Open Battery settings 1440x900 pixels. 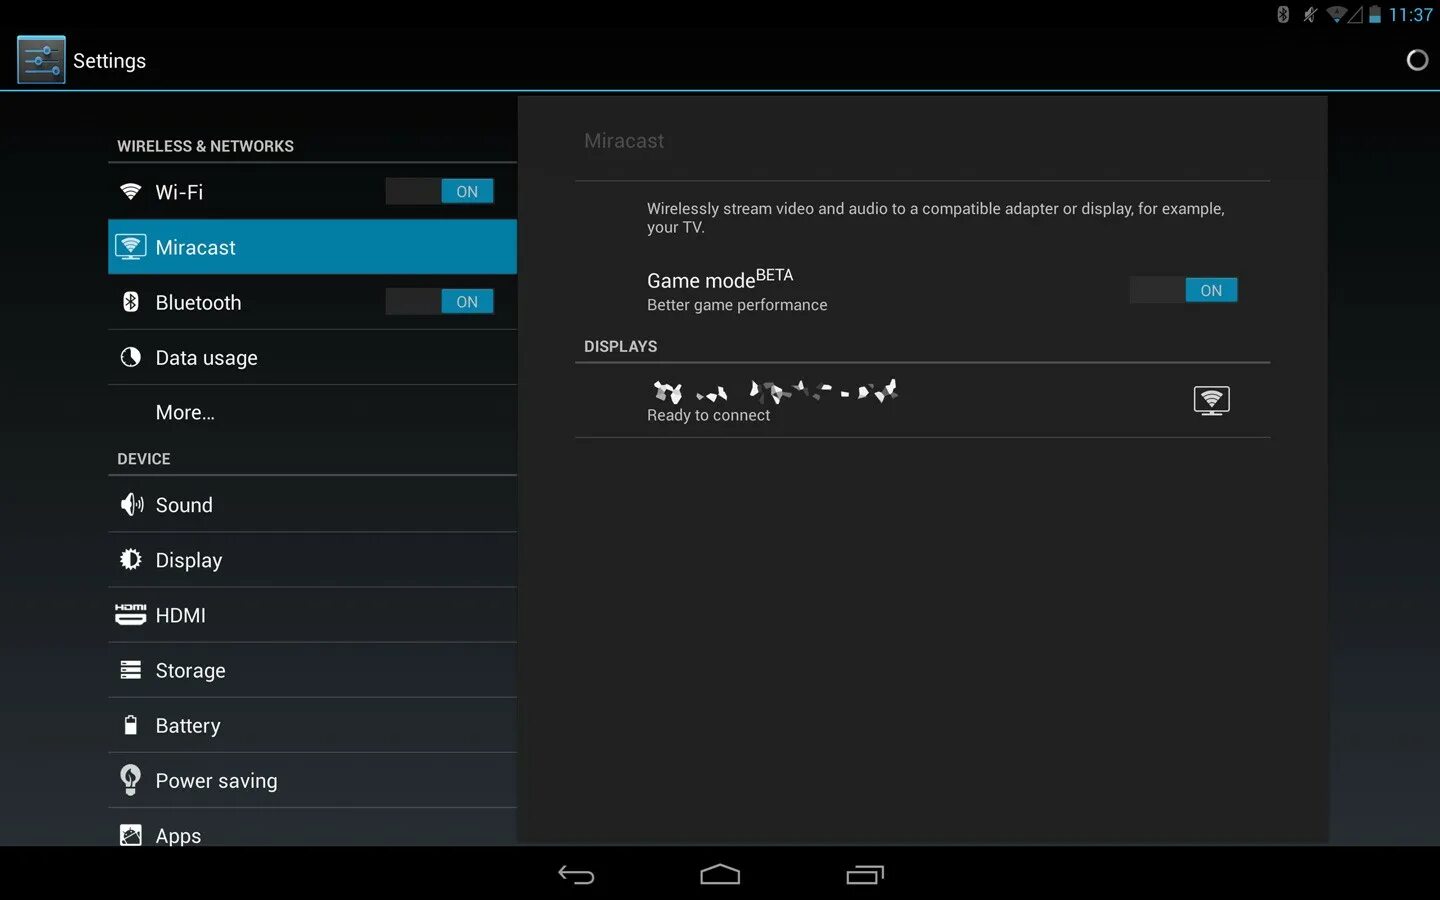(312, 725)
